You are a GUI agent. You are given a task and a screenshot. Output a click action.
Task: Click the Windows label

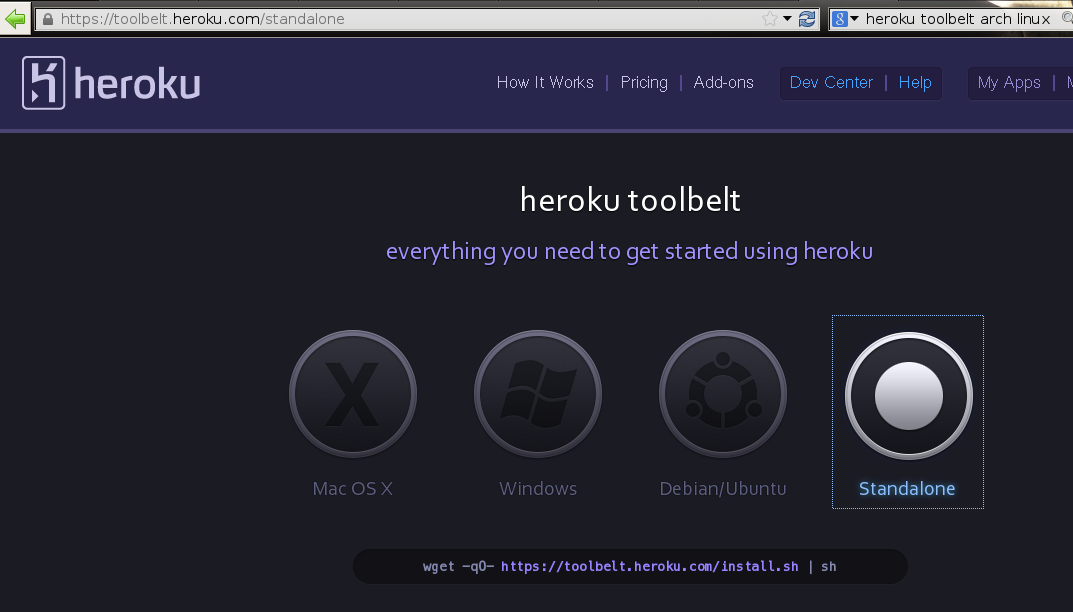coord(538,489)
